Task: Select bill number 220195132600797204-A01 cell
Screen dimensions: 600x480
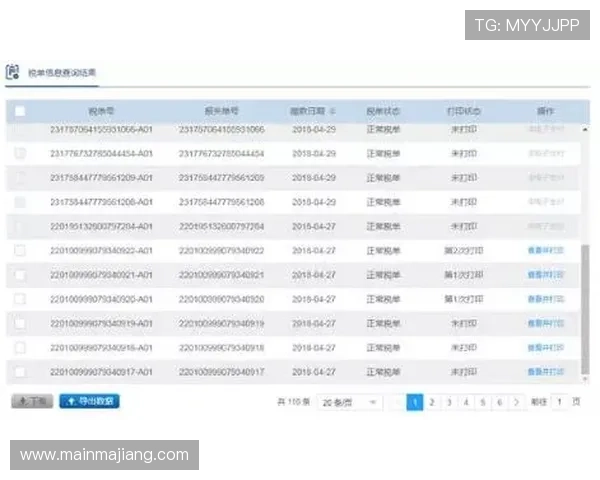Action: 101,226
